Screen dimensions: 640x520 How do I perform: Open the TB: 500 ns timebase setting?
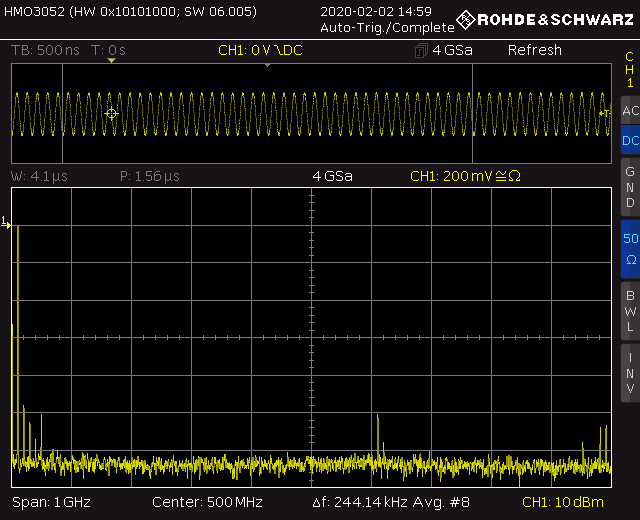(x=46, y=51)
